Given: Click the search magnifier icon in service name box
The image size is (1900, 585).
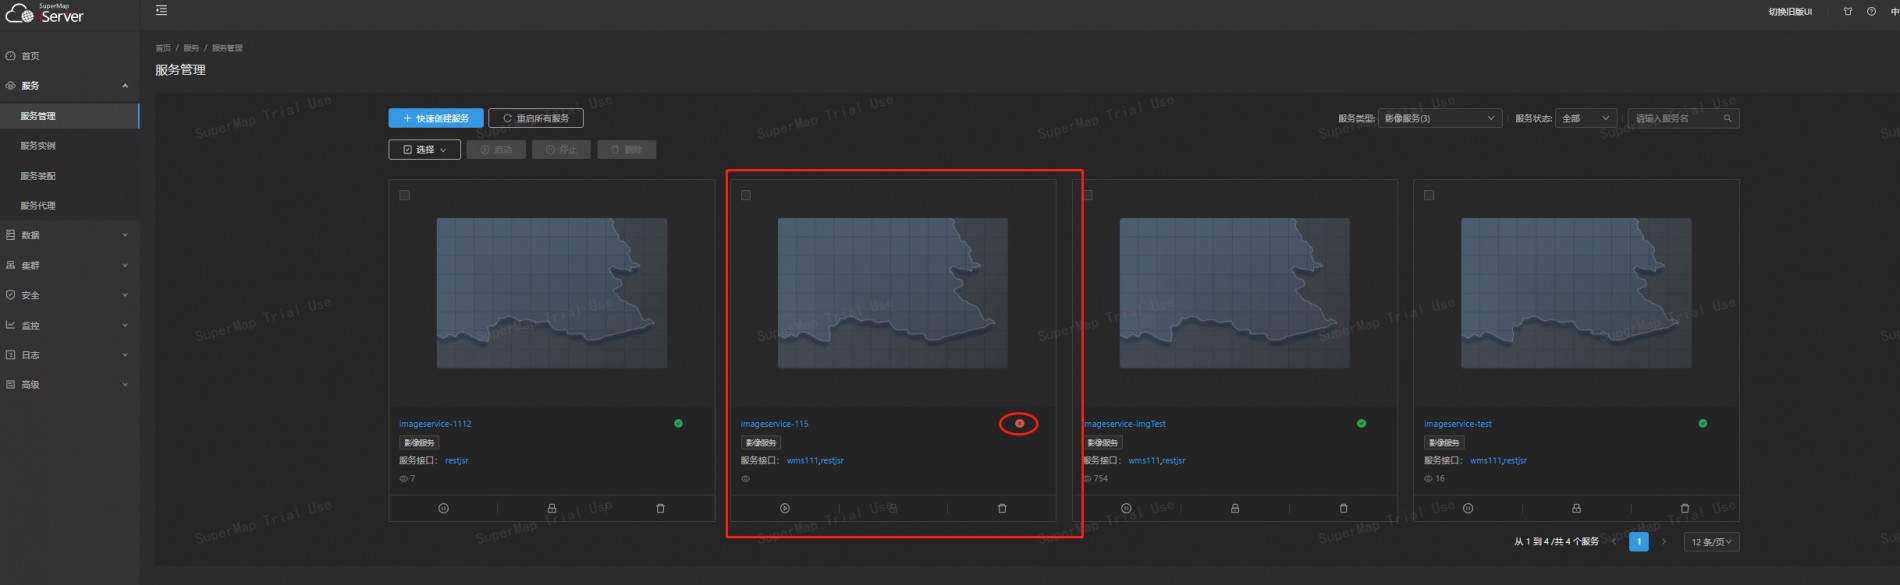Looking at the screenshot, I should [1727, 118].
